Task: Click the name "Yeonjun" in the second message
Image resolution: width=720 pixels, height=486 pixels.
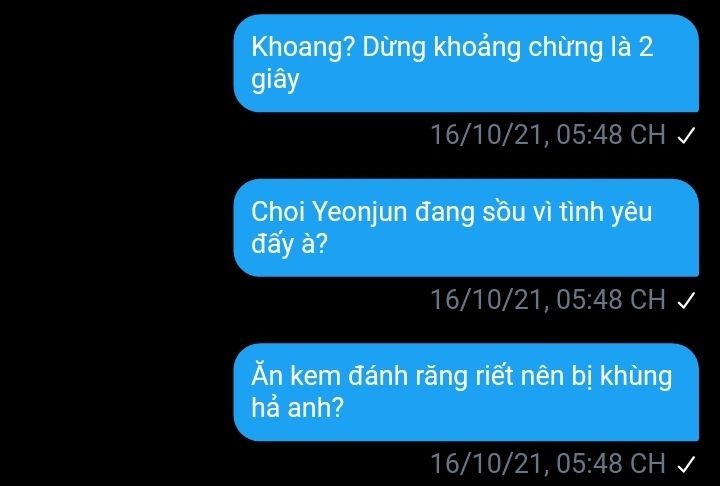Action: [x=359, y=213]
